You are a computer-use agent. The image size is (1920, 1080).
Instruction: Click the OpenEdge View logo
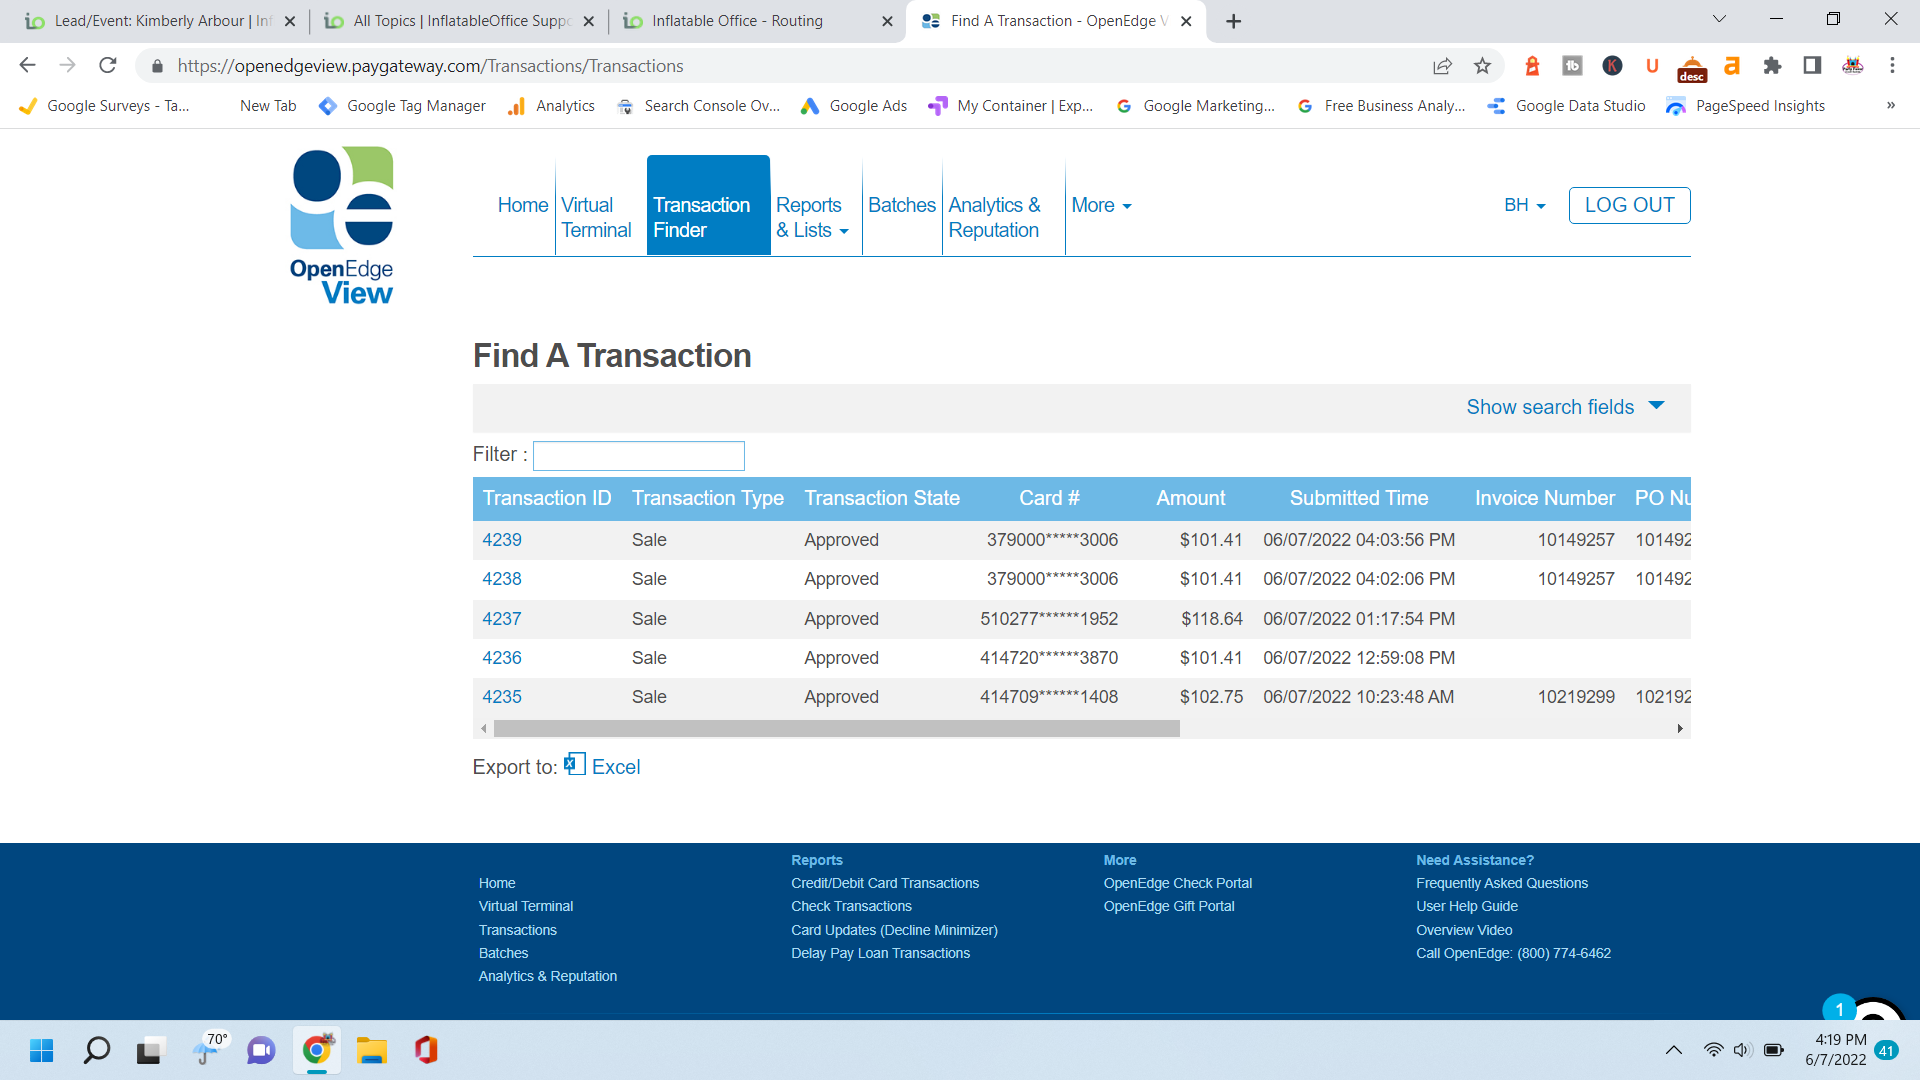tap(341, 226)
